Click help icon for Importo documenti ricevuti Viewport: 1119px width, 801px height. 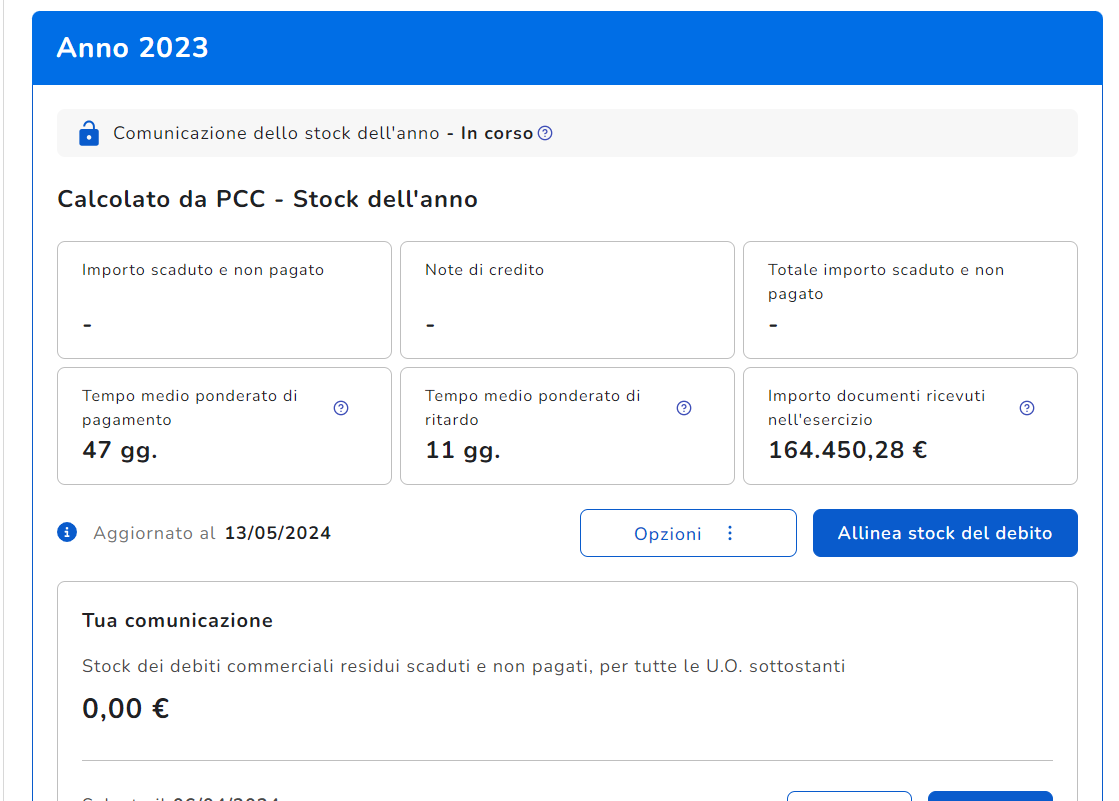click(1027, 408)
